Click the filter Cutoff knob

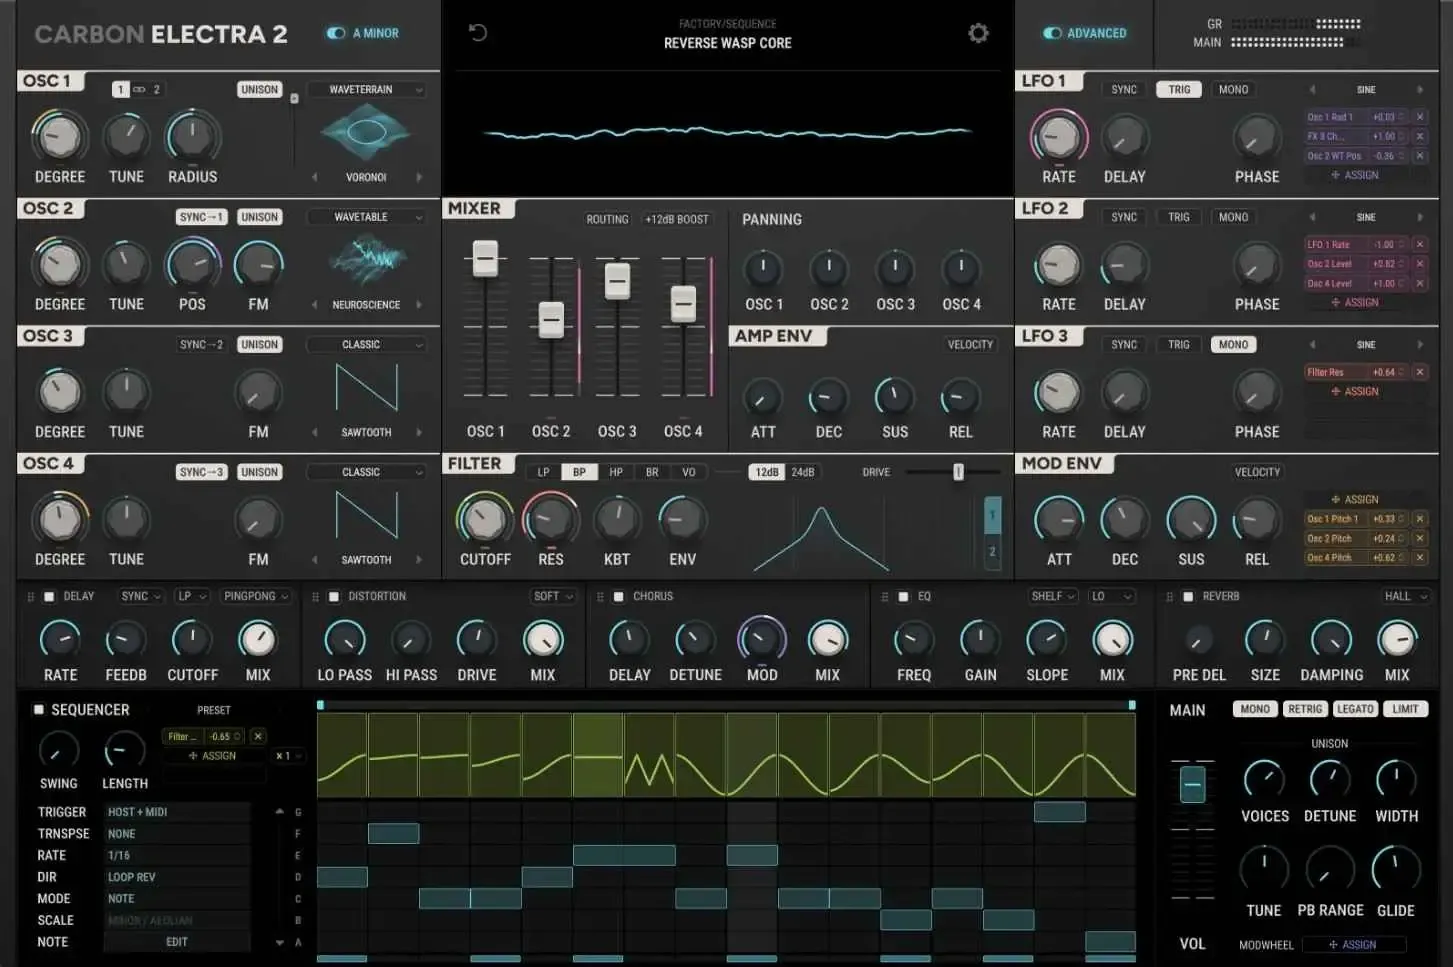pyautogui.click(x=484, y=520)
